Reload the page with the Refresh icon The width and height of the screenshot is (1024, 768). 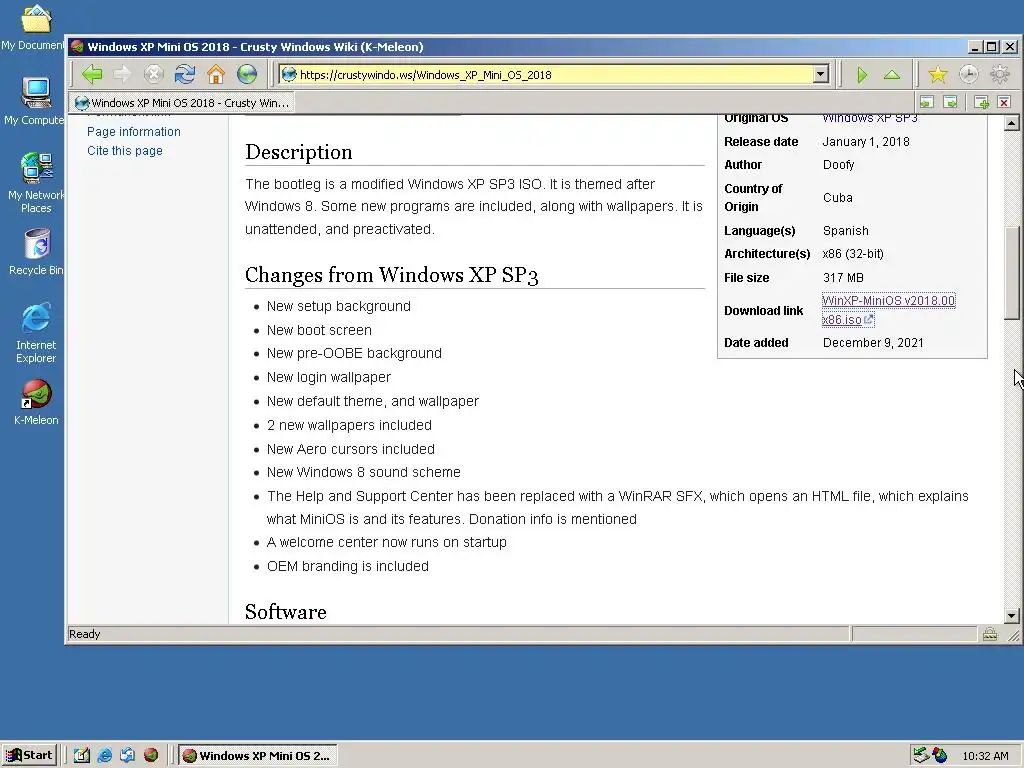pos(185,74)
